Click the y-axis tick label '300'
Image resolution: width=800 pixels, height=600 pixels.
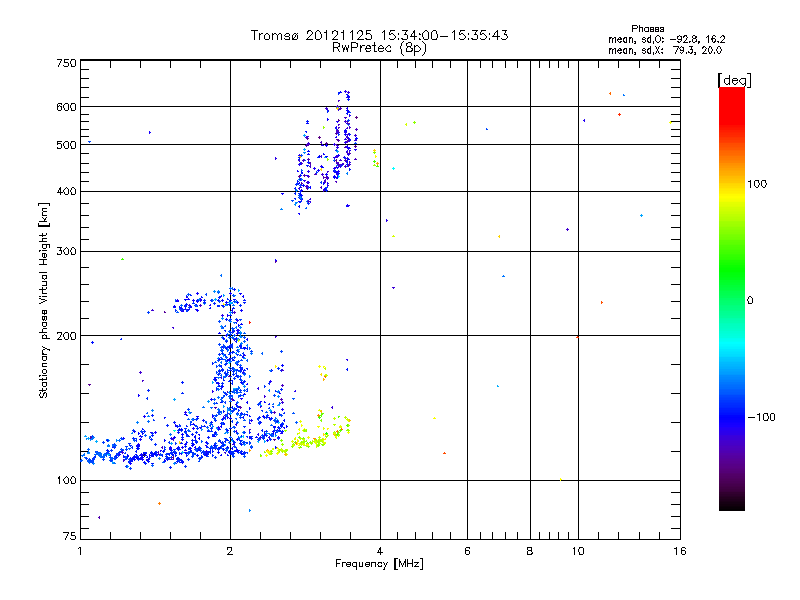[x=66, y=252]
